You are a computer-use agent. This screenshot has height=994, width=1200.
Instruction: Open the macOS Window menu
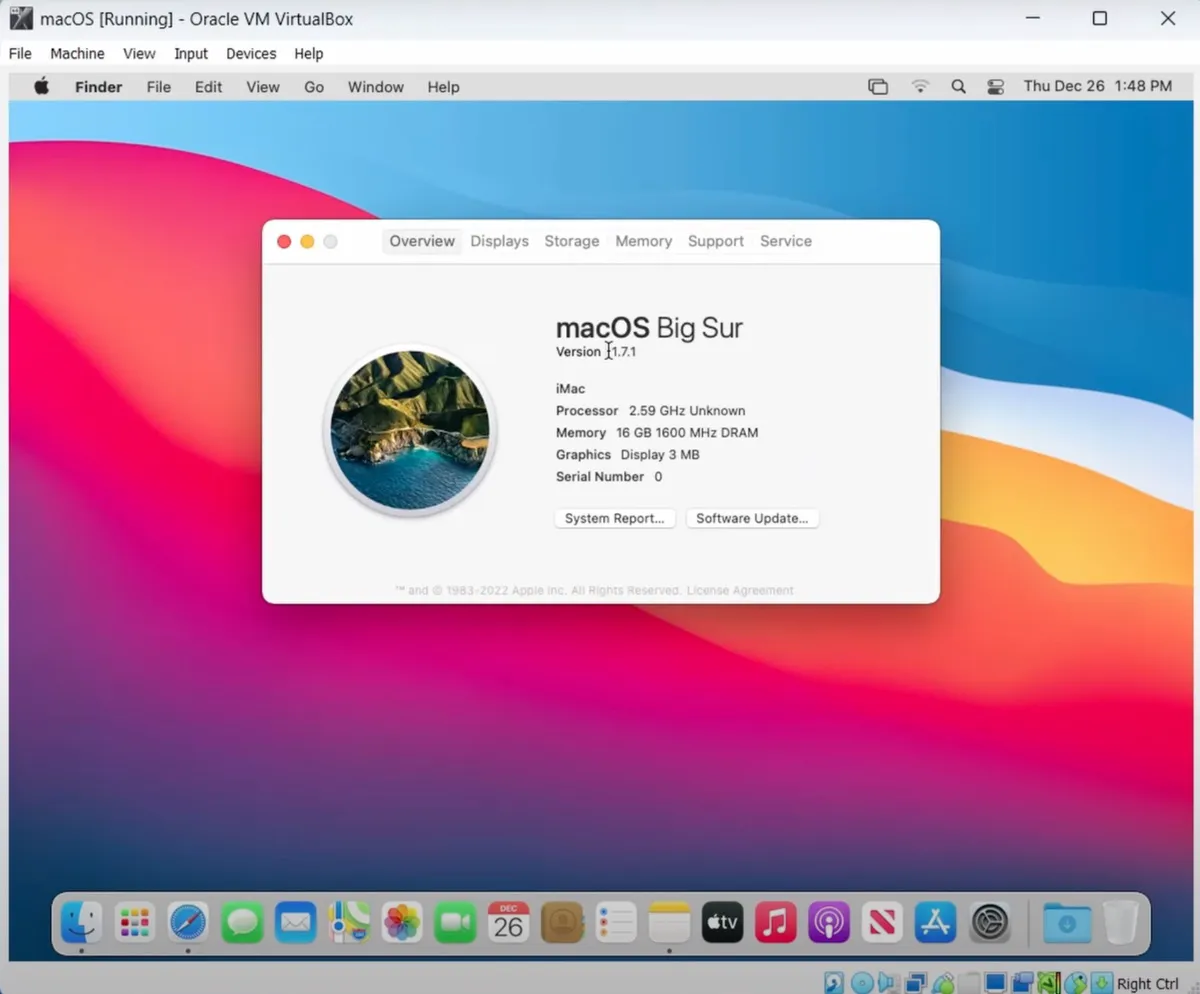click(376, 87)
